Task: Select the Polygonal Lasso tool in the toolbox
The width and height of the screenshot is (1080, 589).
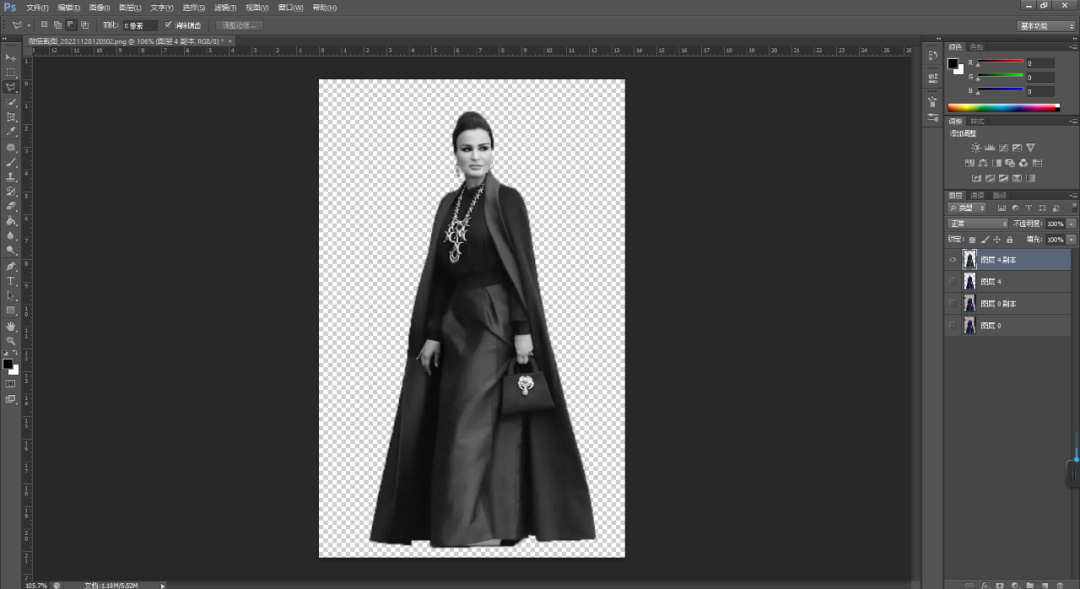Action: pos(11,87)
